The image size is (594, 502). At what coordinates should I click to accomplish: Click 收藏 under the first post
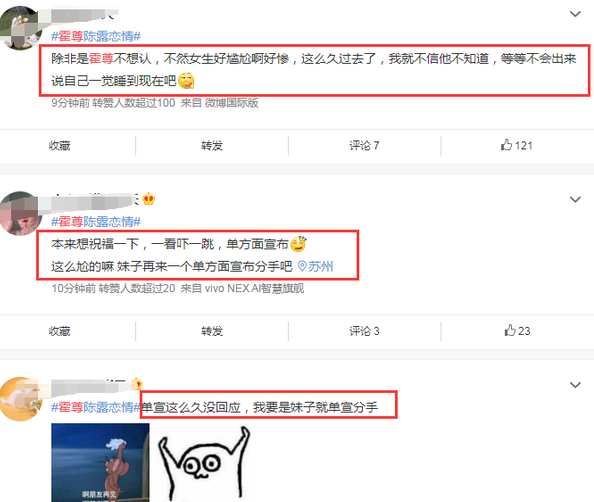[59, 145]
